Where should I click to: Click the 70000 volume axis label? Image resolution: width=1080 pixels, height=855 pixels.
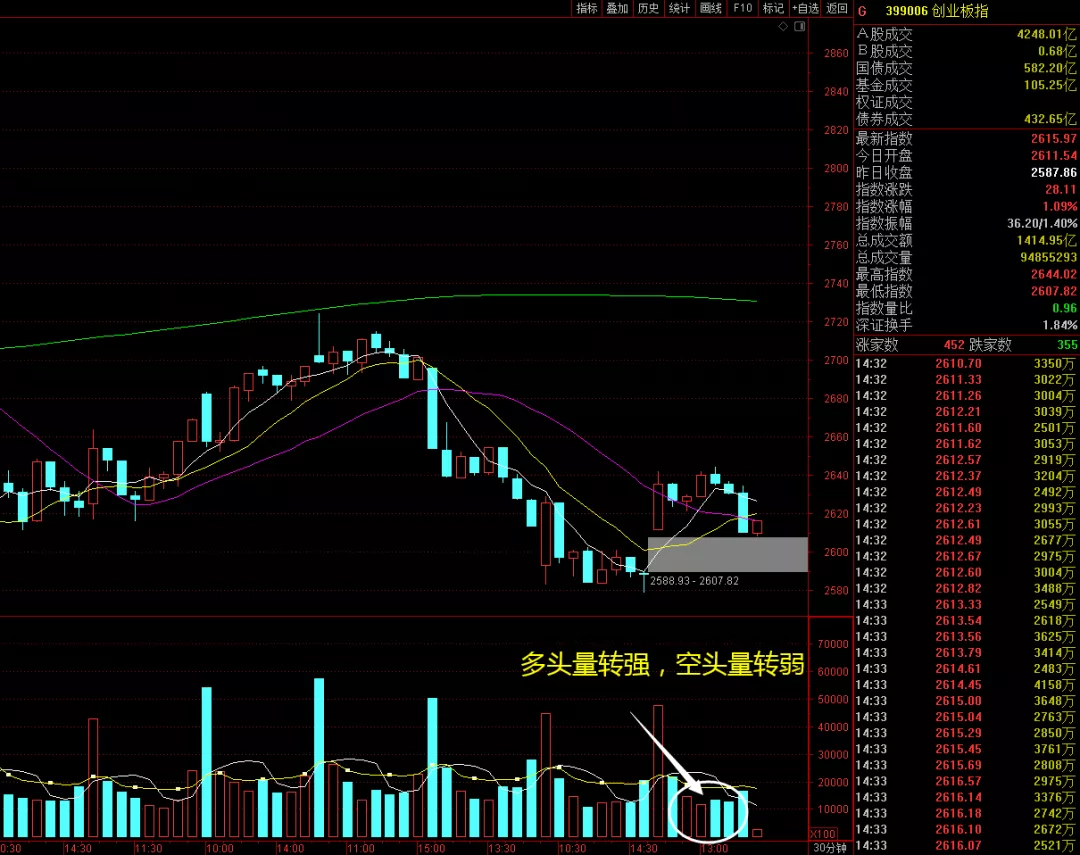(833, 644)
